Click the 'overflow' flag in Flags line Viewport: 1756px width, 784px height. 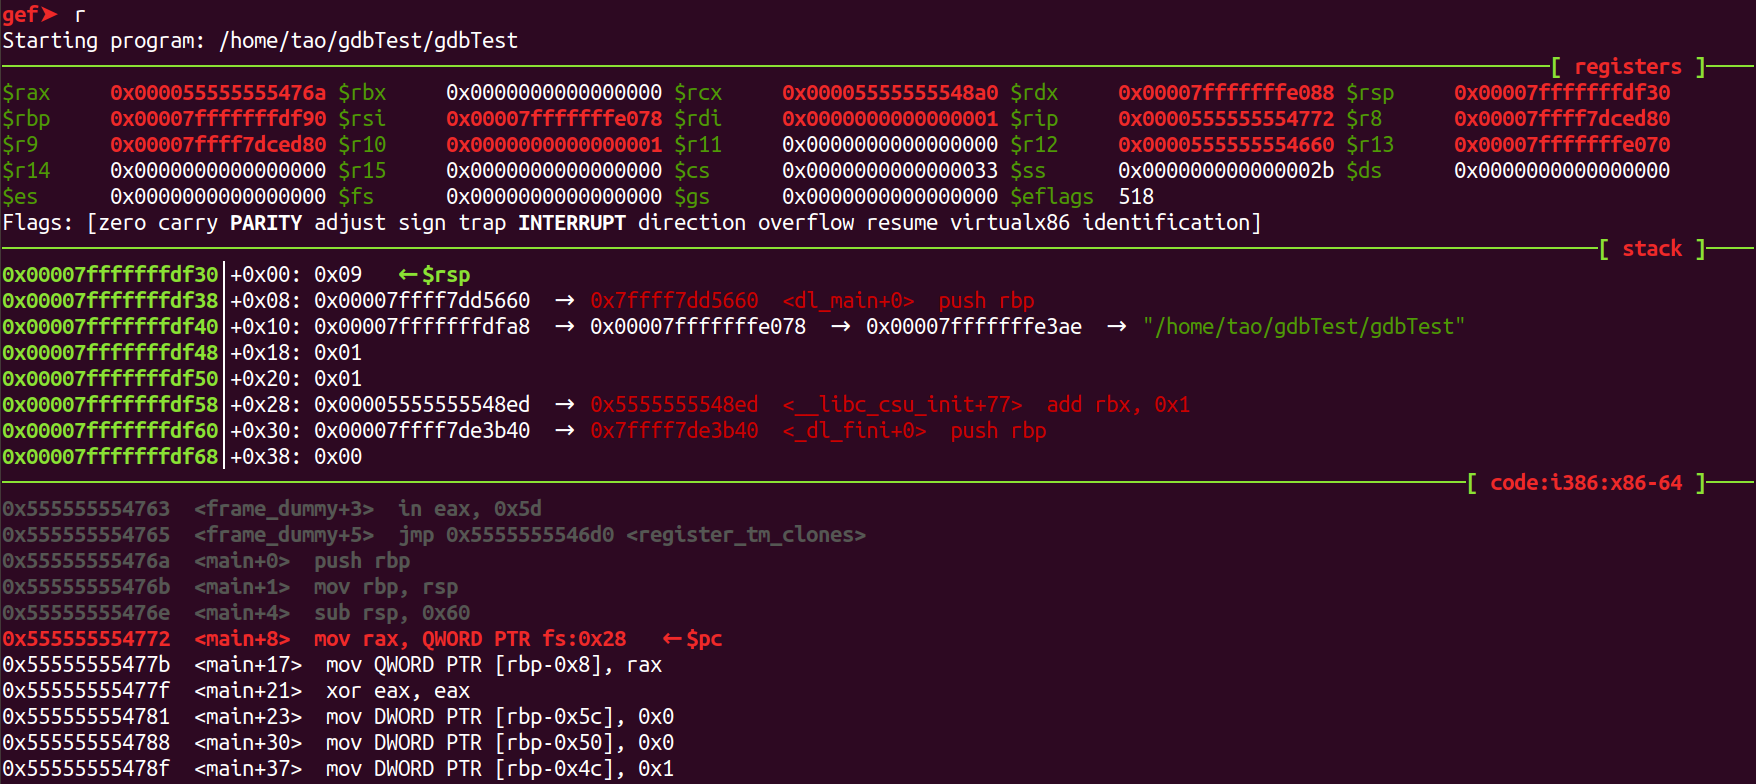pos(806,222)
